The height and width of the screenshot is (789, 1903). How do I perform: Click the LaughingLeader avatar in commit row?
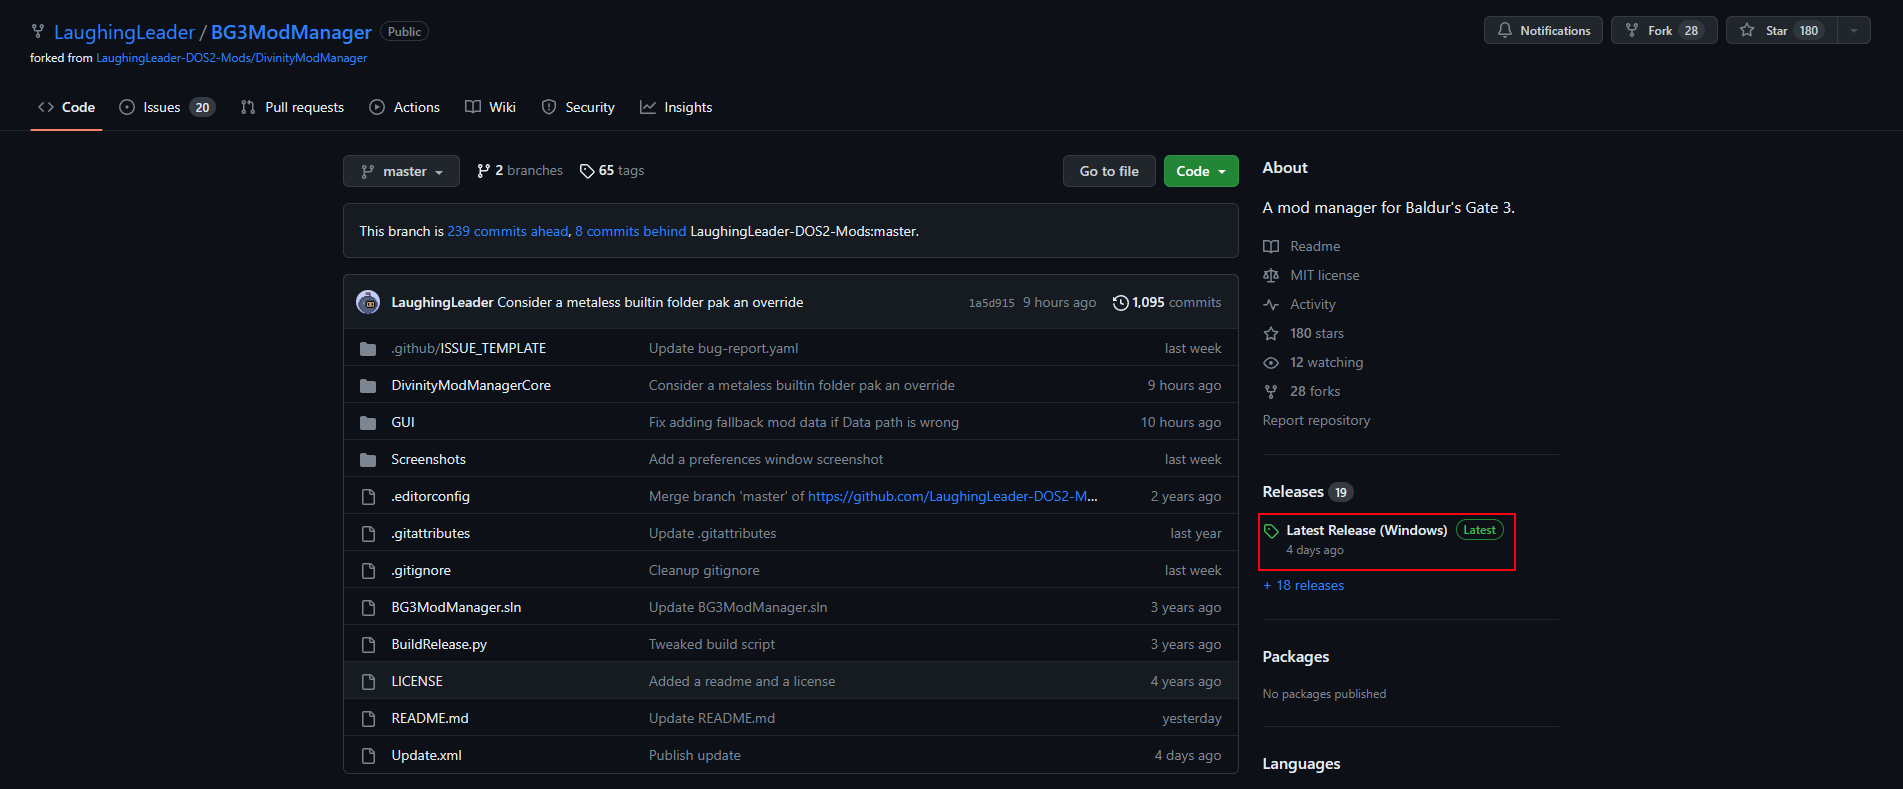pos(368,302)
